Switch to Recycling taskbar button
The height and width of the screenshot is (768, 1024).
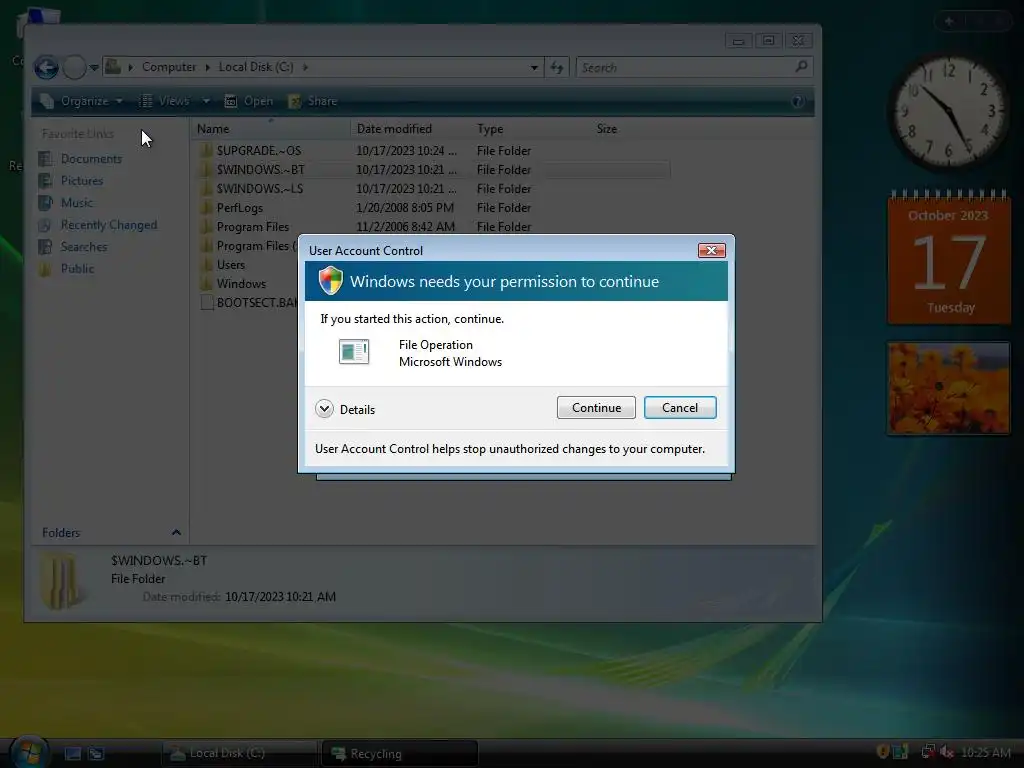(x=399, y=754)
